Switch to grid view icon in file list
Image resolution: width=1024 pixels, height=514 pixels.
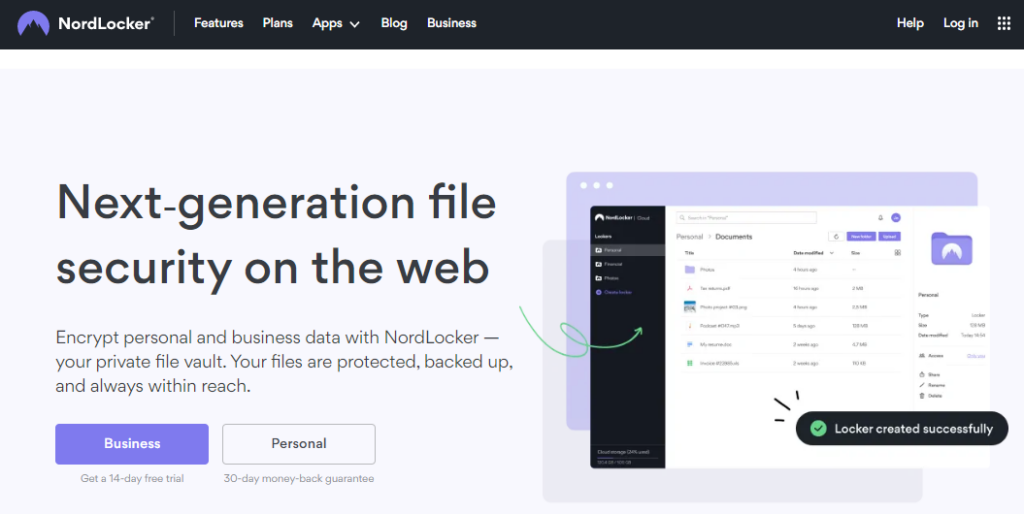[x=897, y=253]
